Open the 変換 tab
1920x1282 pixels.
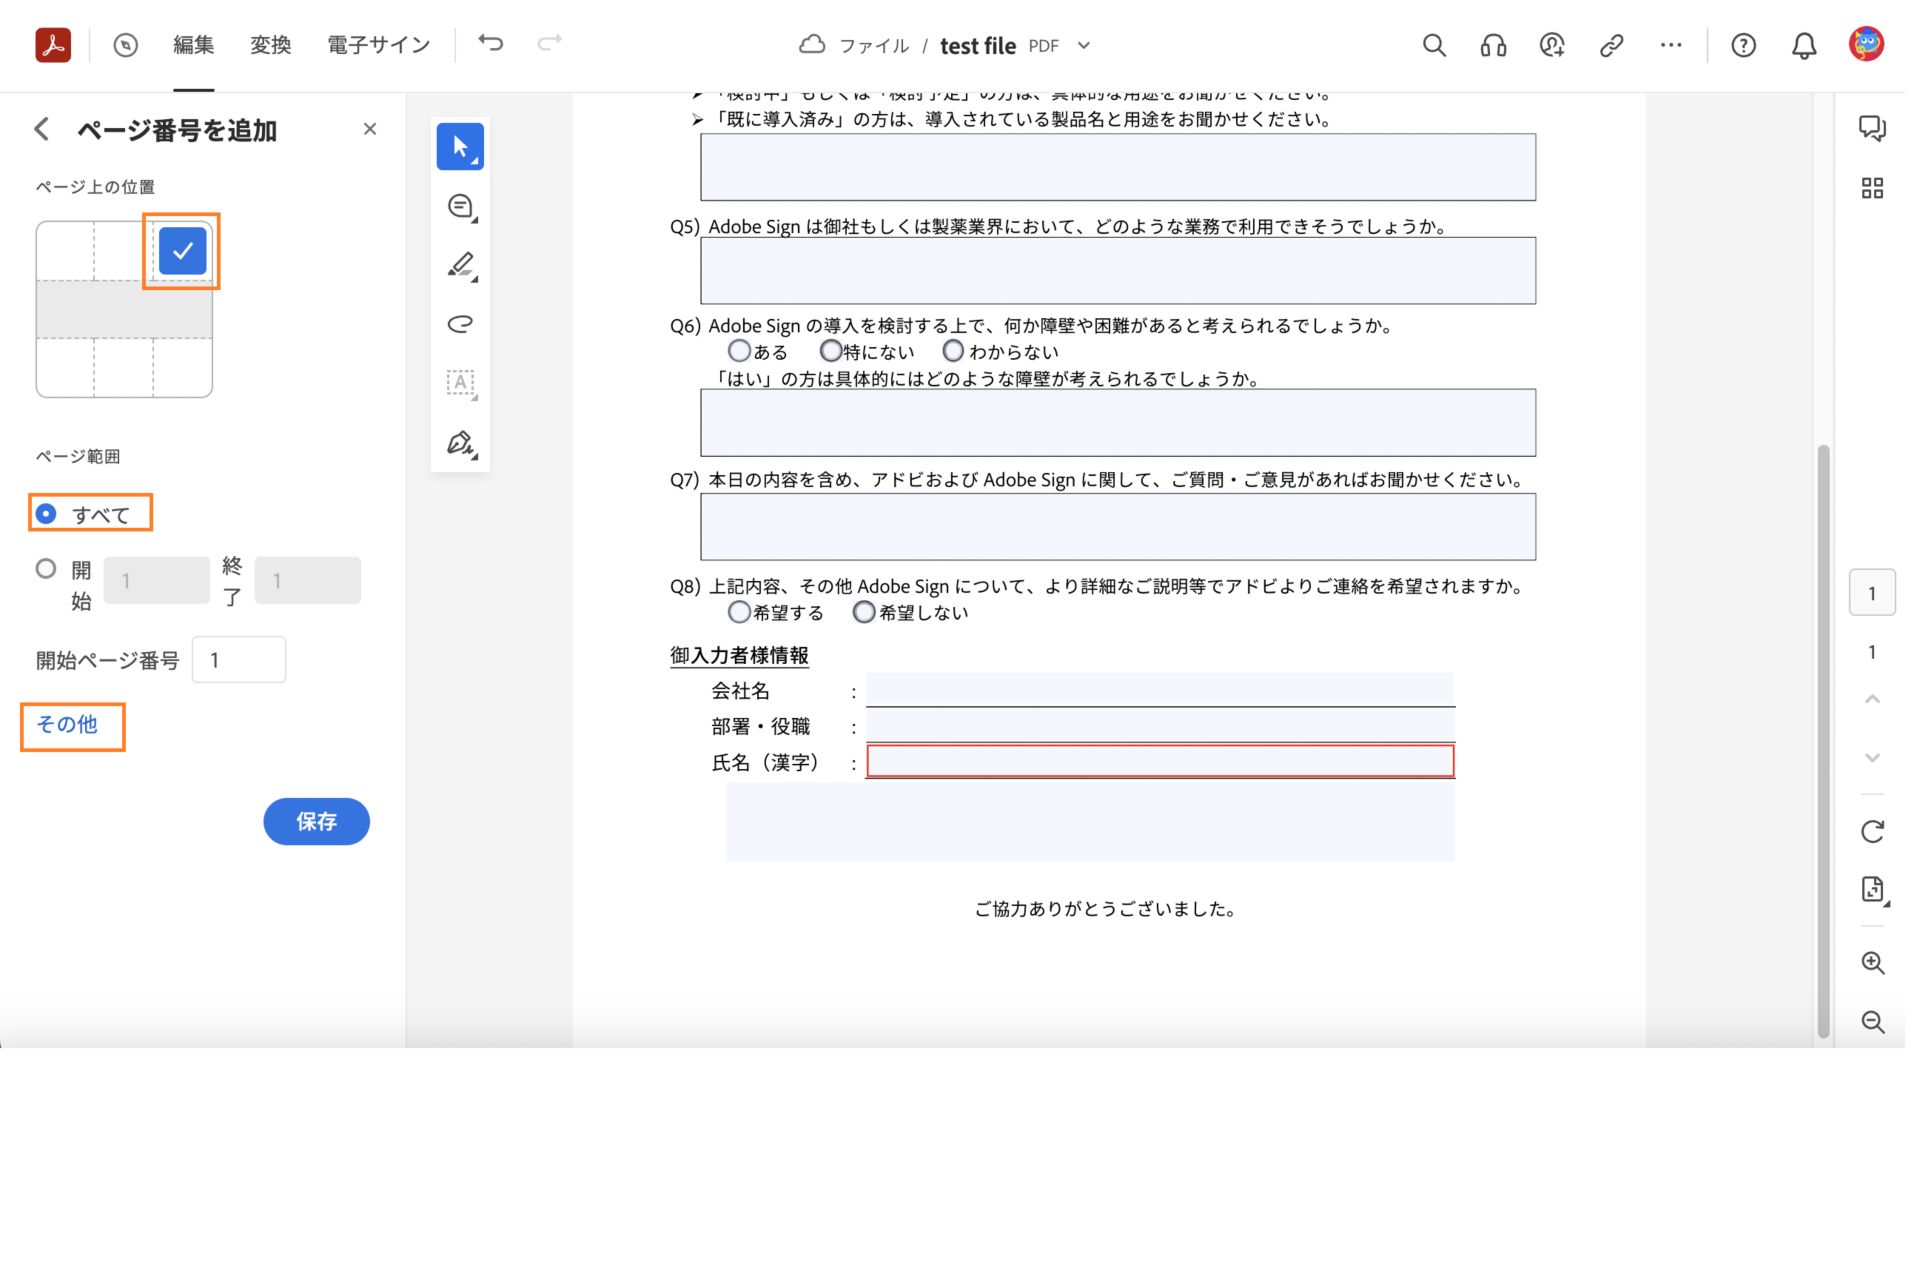pyautogui.click(x=271, y=45)
